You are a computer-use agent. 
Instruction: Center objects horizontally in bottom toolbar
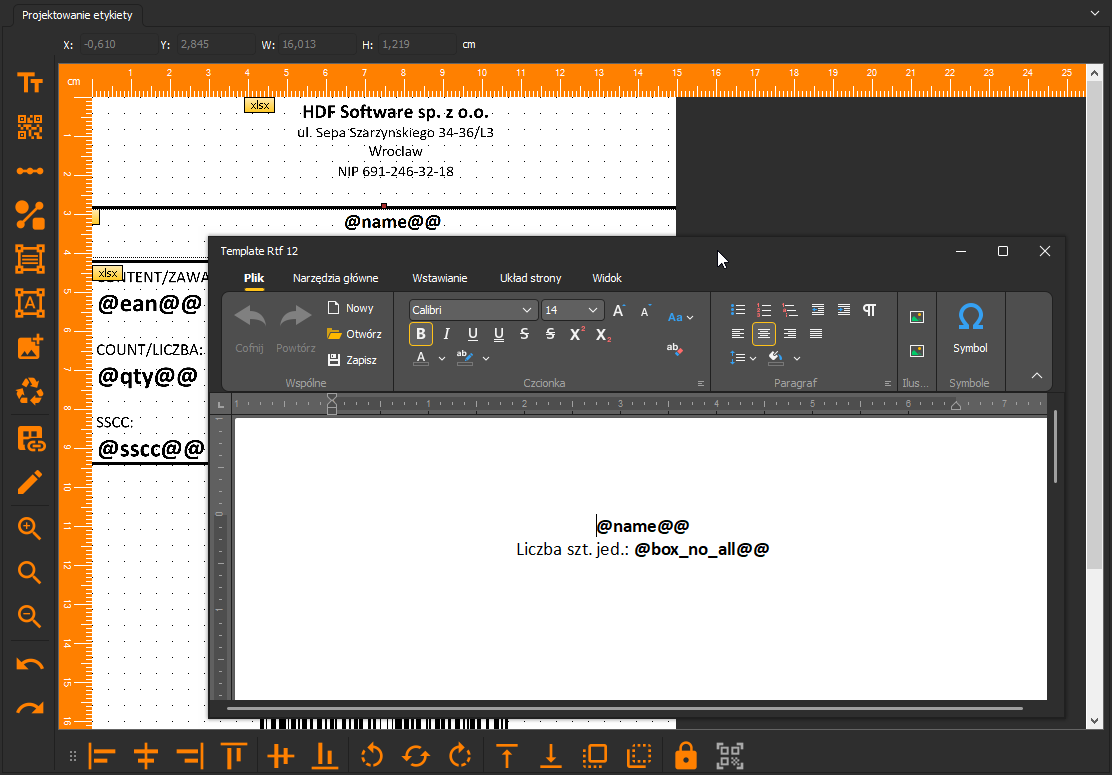[x=145, y=756]
